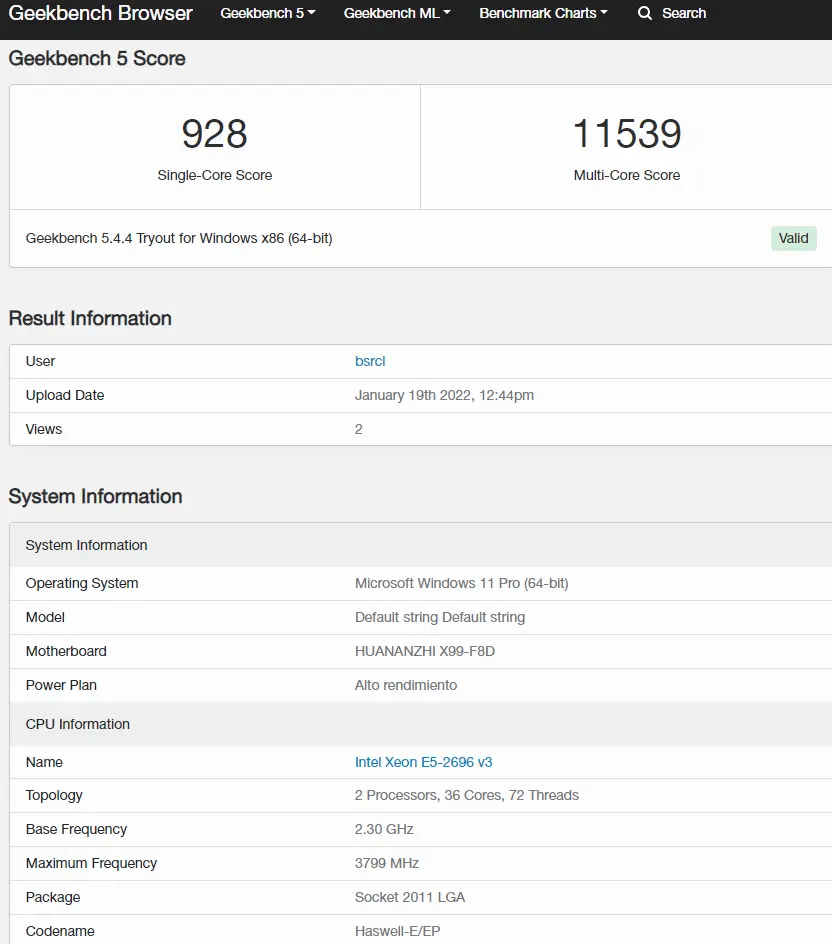Click the Package row label
The height and width of the screenshot is (944, 832).
click(53, 898)
